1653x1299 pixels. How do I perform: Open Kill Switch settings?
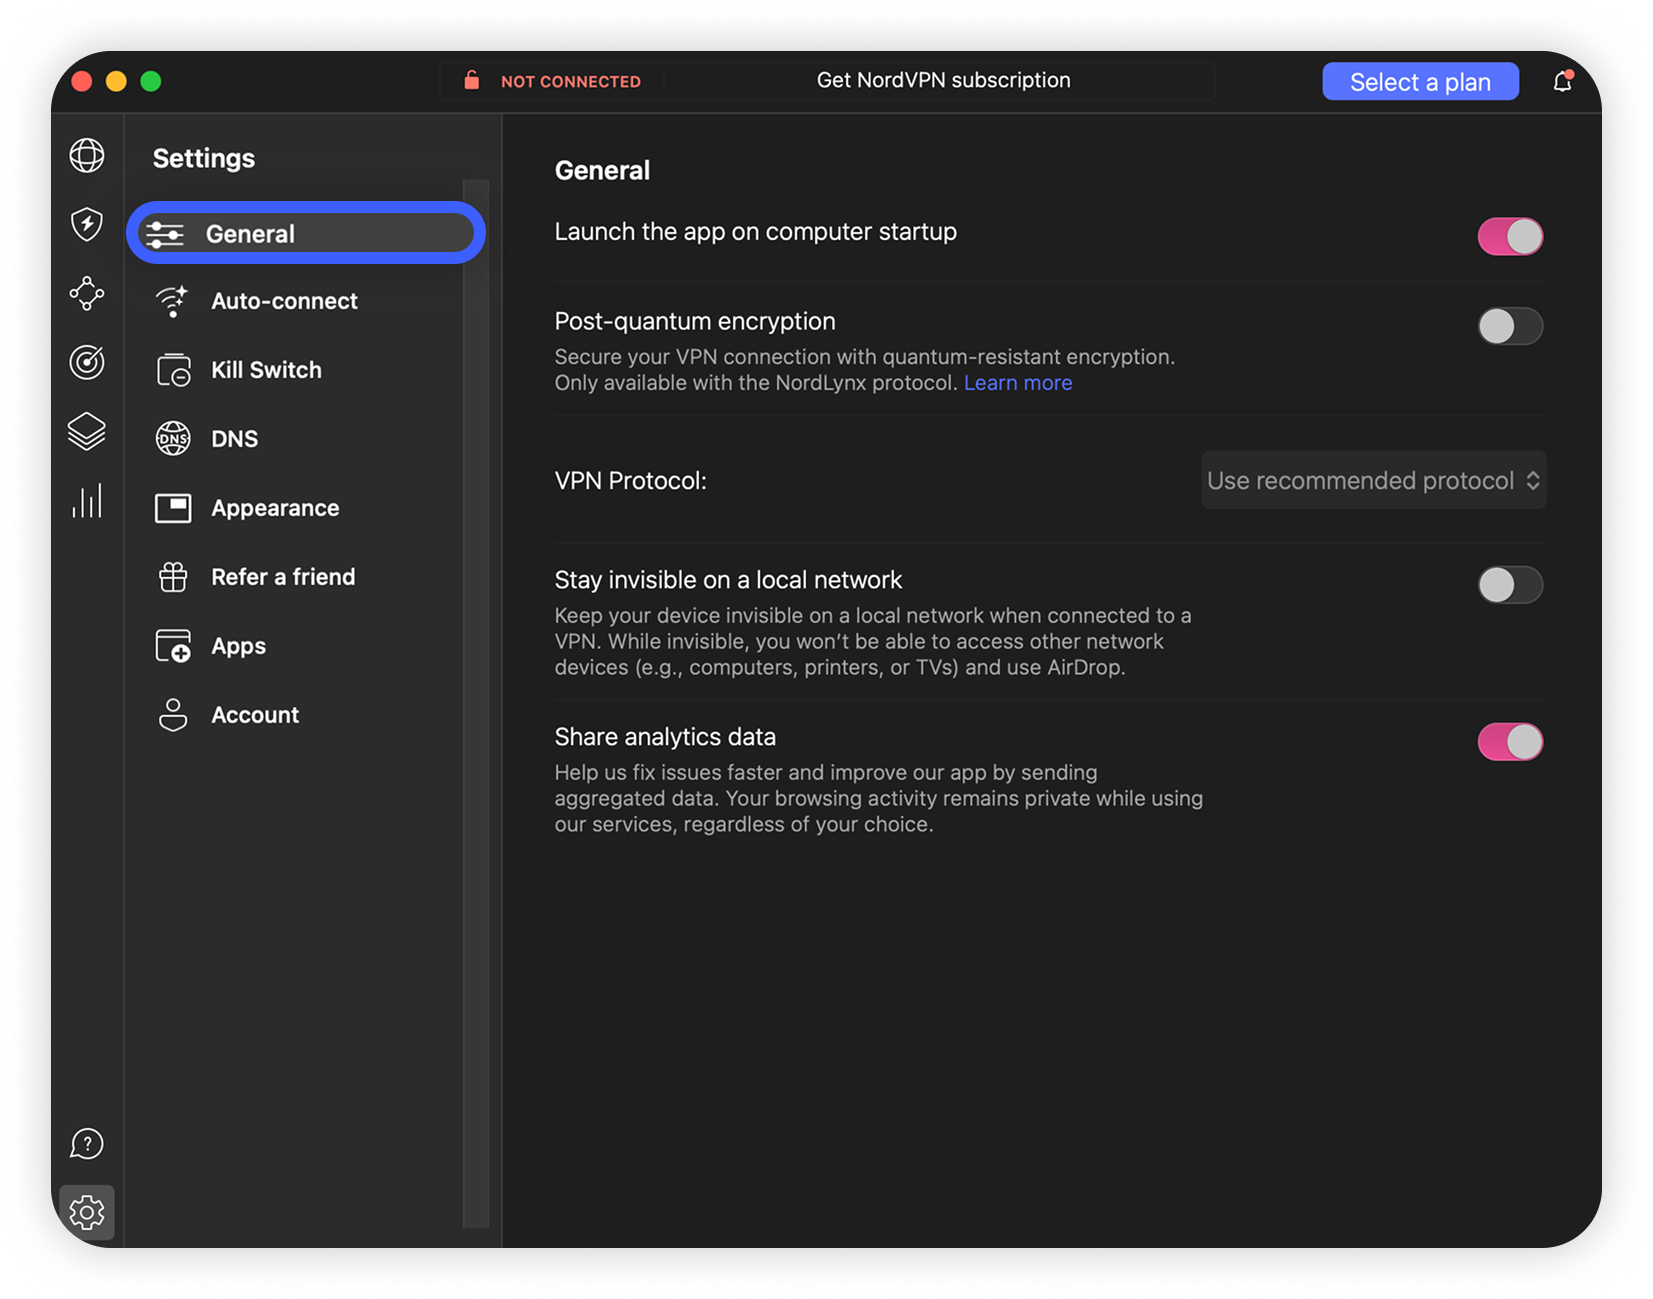[266, 370]
